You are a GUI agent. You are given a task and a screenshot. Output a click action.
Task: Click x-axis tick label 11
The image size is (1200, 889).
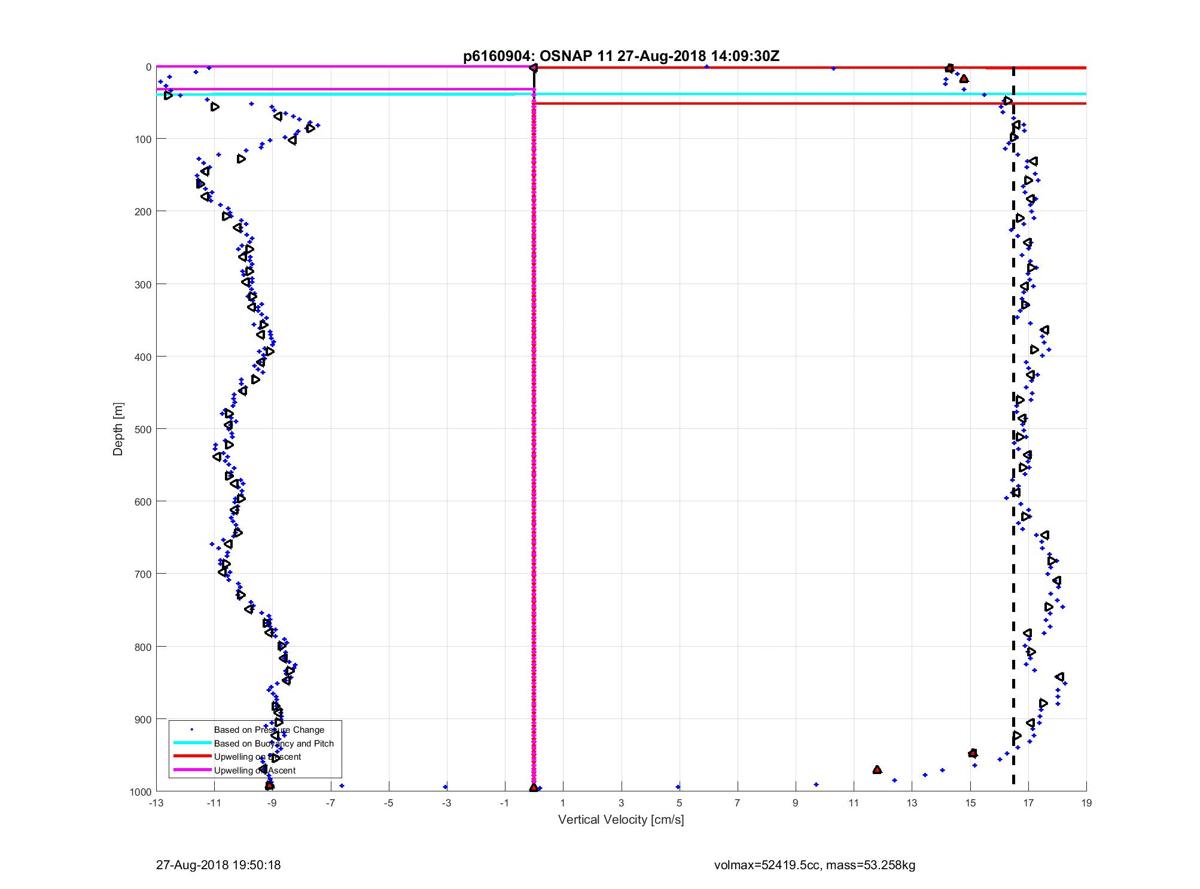(853, 803)
